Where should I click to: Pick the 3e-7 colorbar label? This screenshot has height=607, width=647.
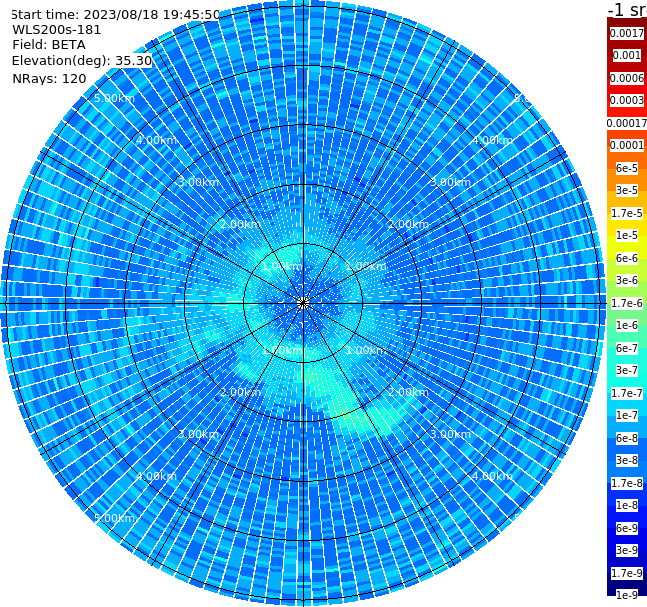627,370
